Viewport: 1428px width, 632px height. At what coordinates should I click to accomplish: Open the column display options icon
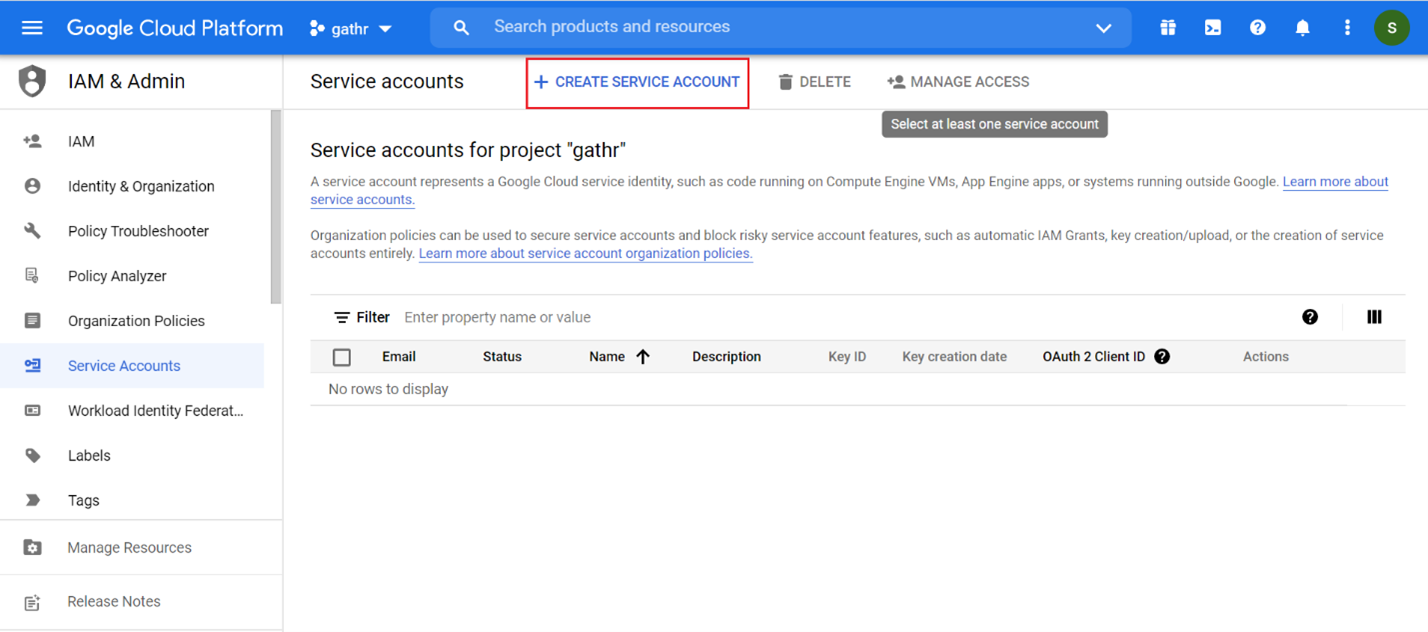(1373, 316)
